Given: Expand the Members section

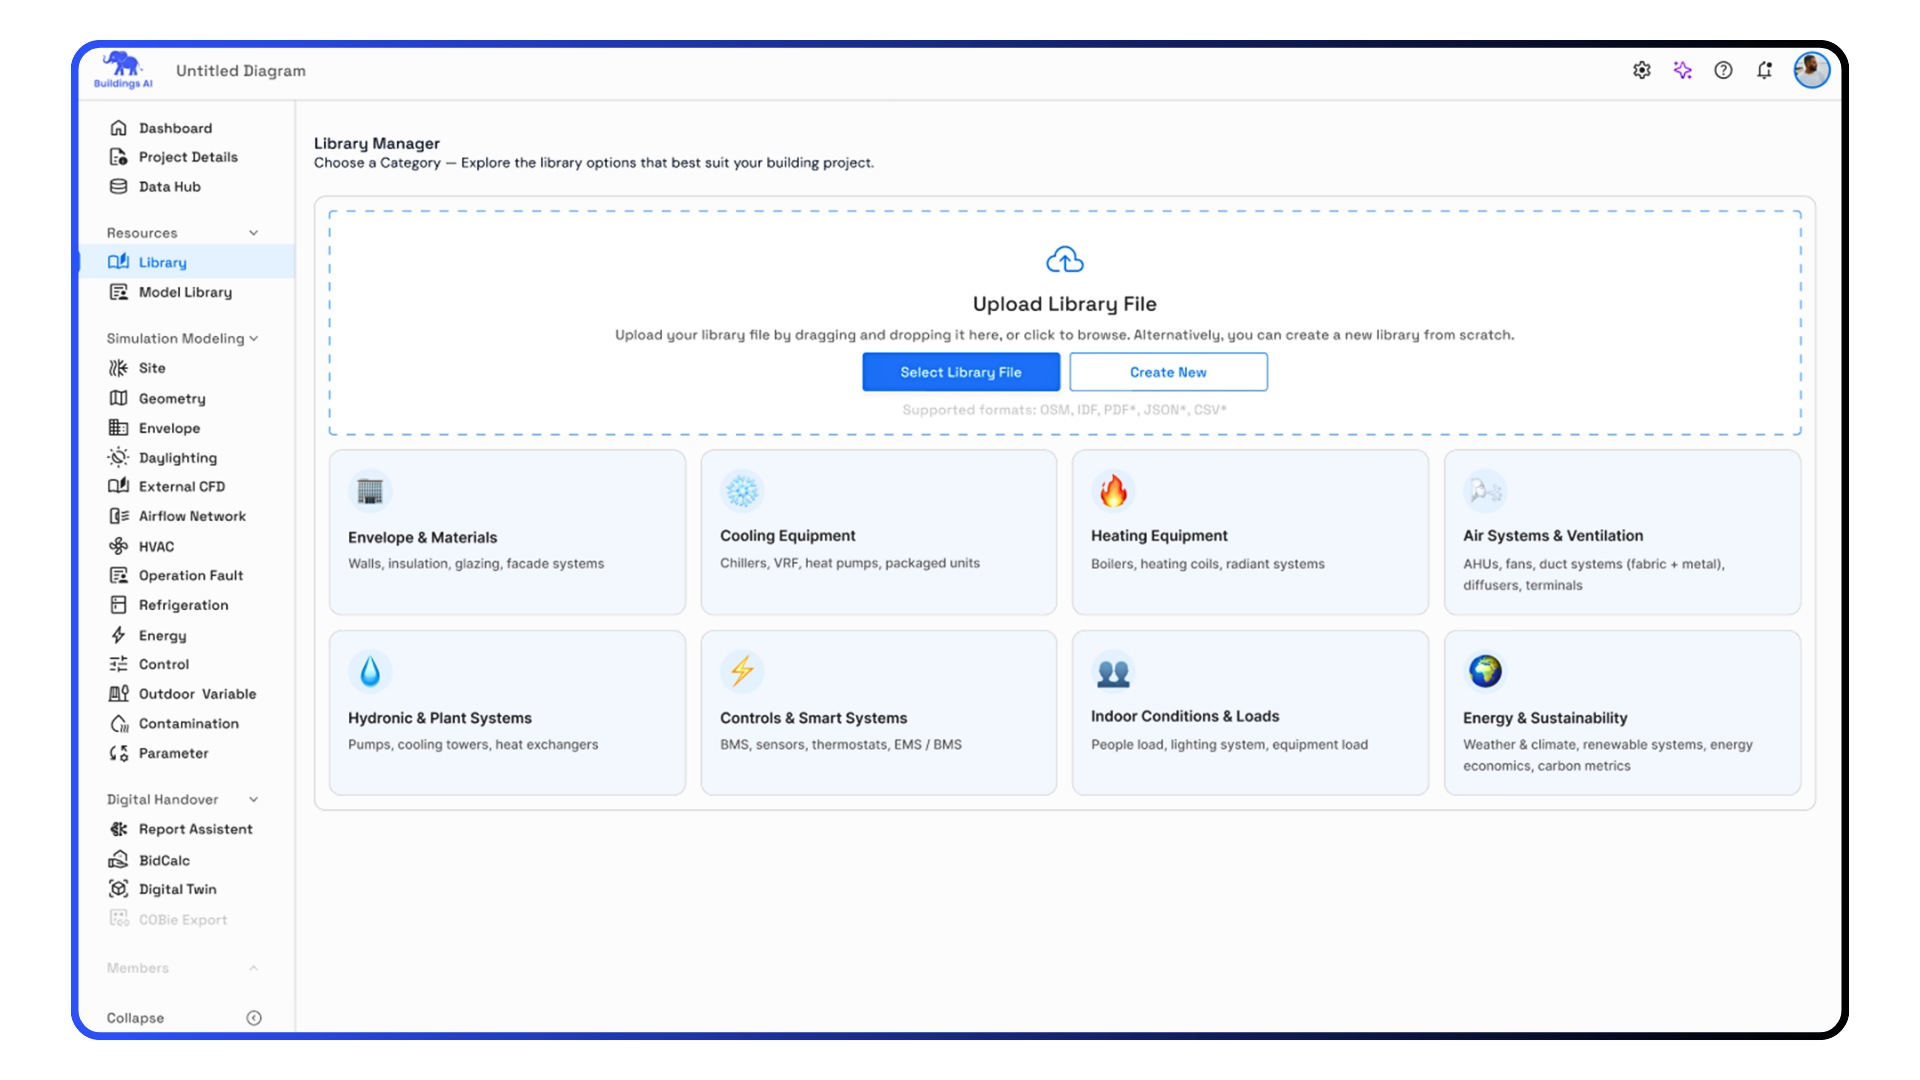Looking at the screenshot, I should pyautogui.click(x=253, y=968).
